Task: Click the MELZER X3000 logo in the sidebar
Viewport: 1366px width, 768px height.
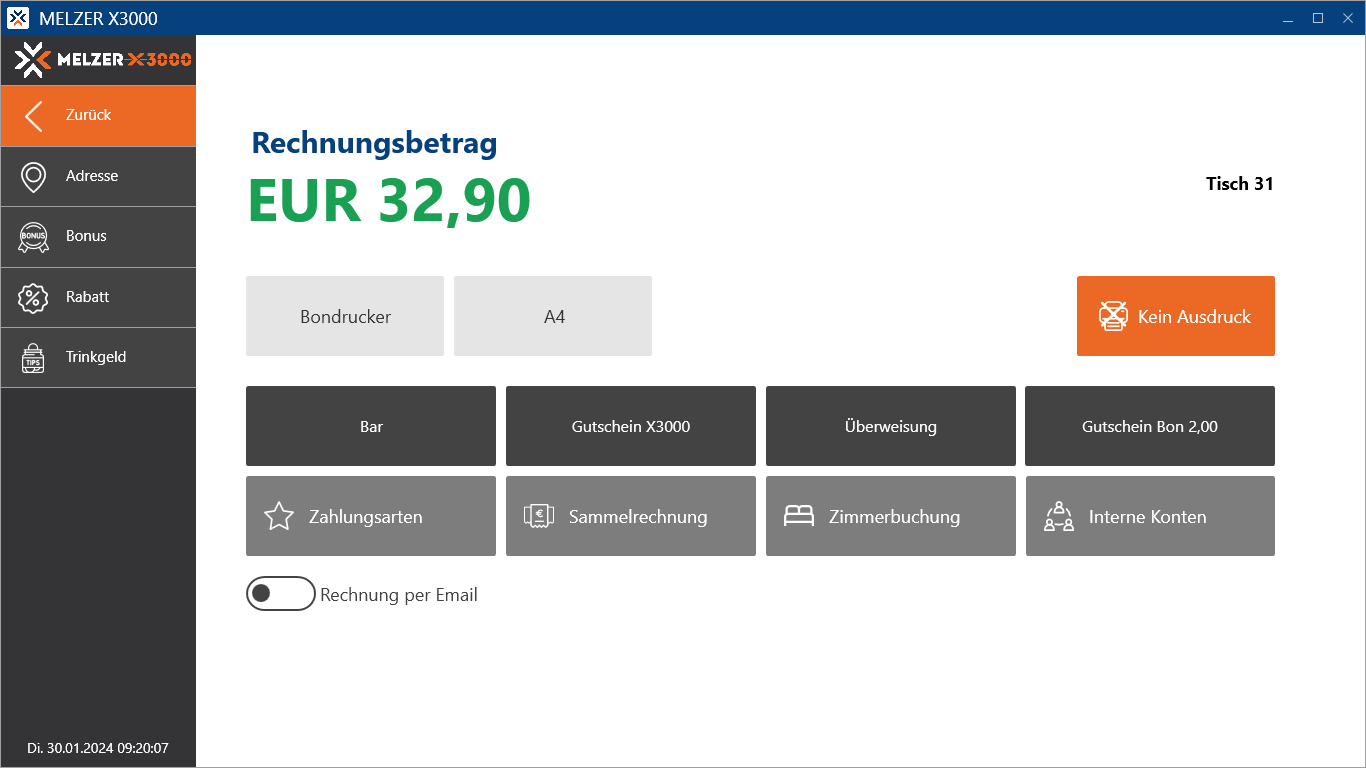Action: tap(103, 60)
